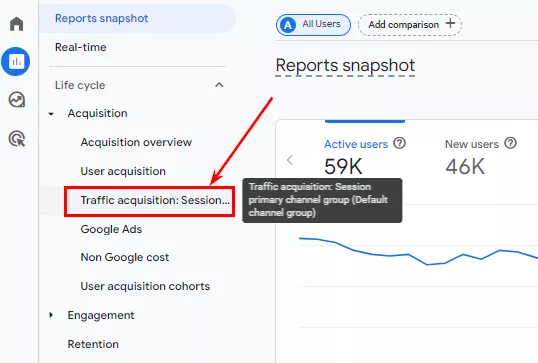This screenshot has width=538, height=363.
Task: Open the Real-time report
Action: [81, 47]
